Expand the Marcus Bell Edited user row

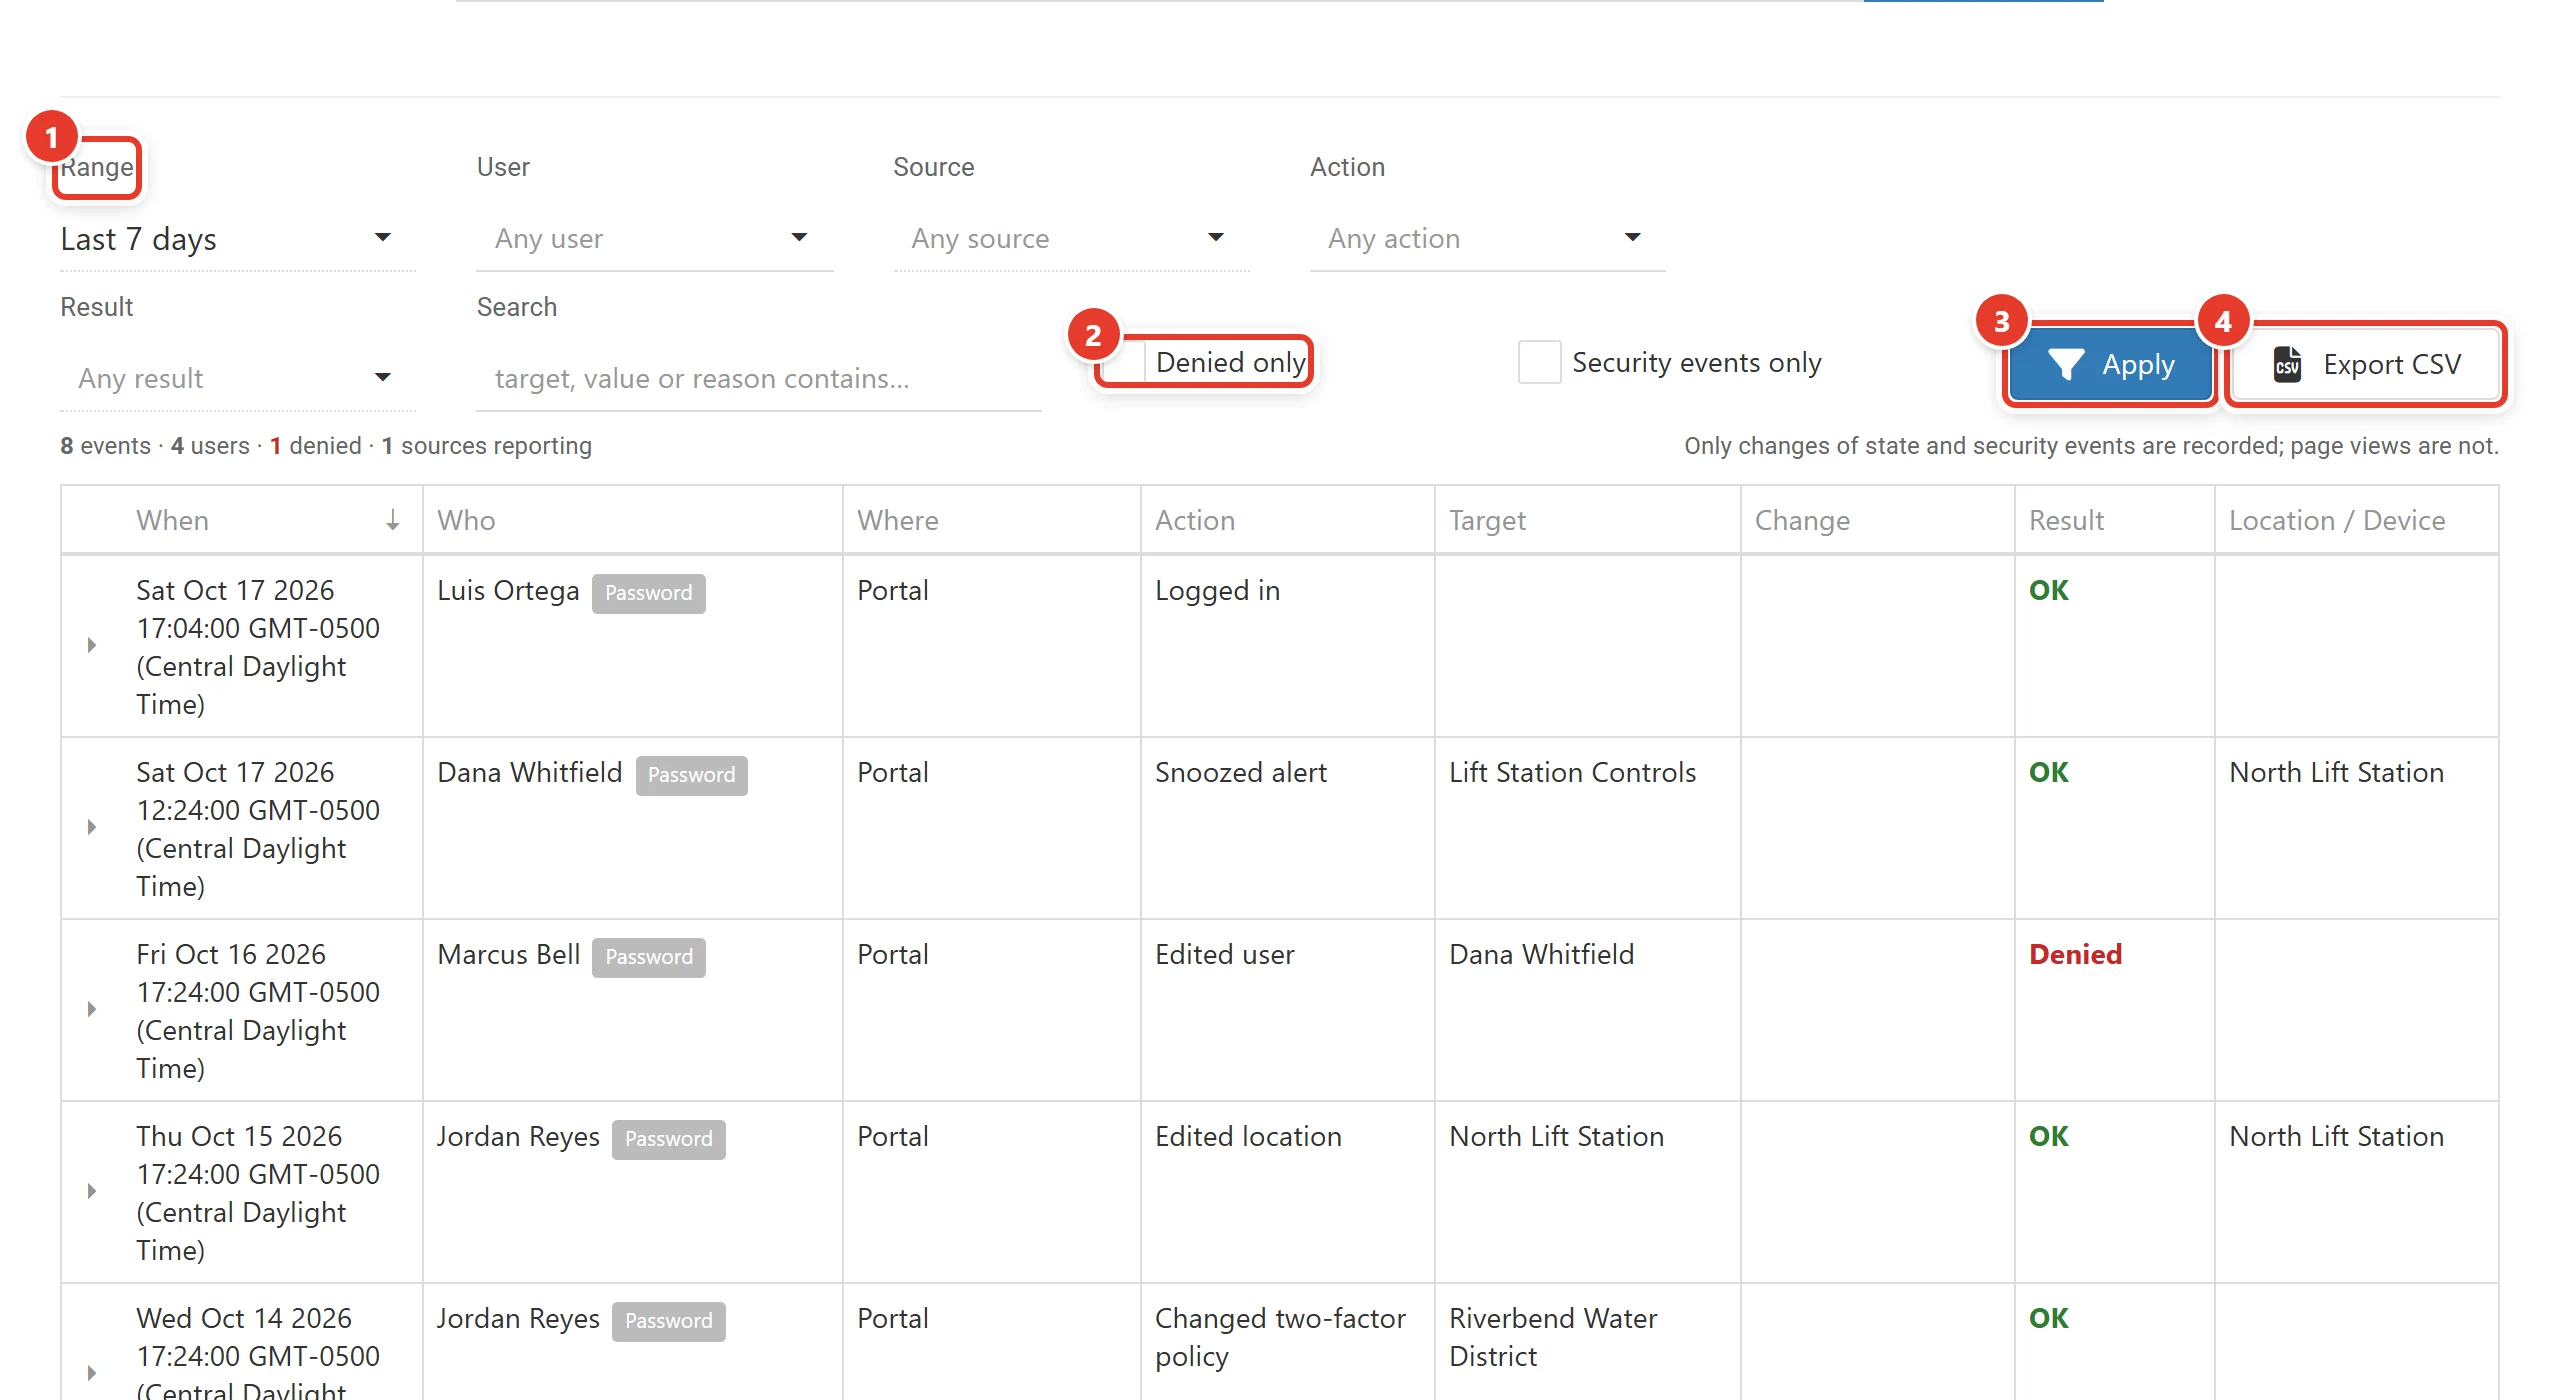92,1010
